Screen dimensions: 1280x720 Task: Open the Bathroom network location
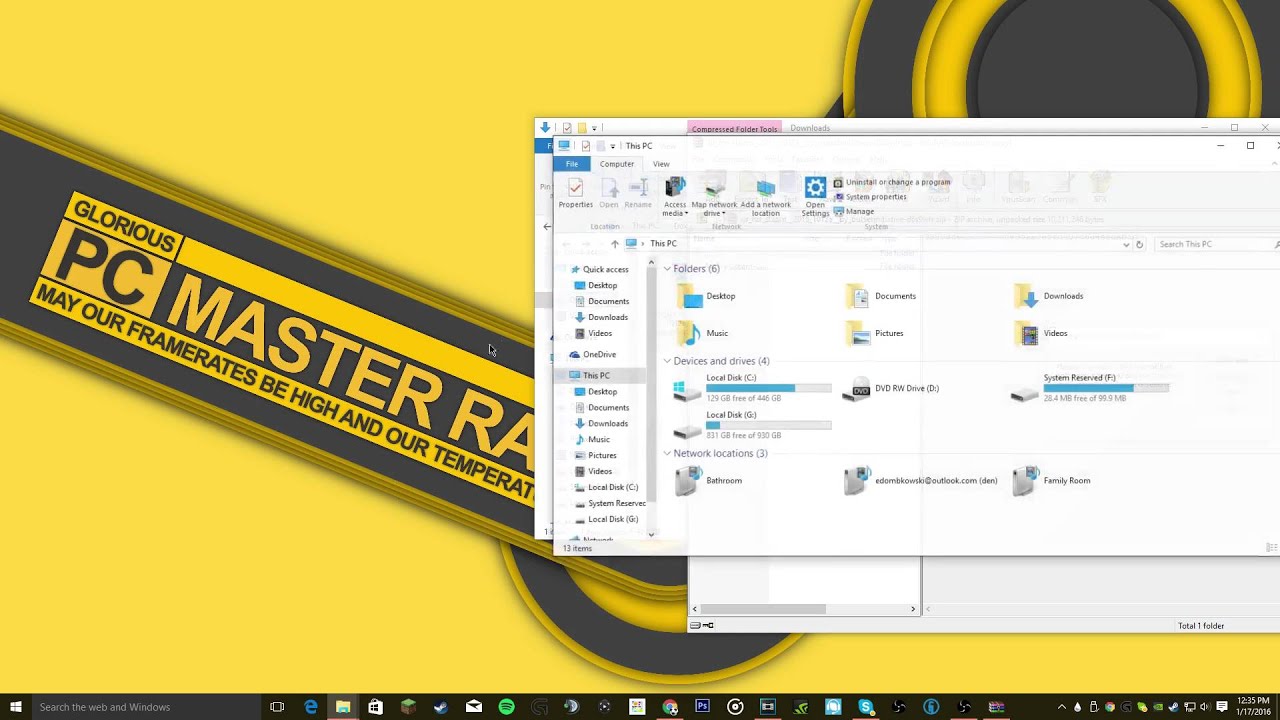[x=708, y=481]
